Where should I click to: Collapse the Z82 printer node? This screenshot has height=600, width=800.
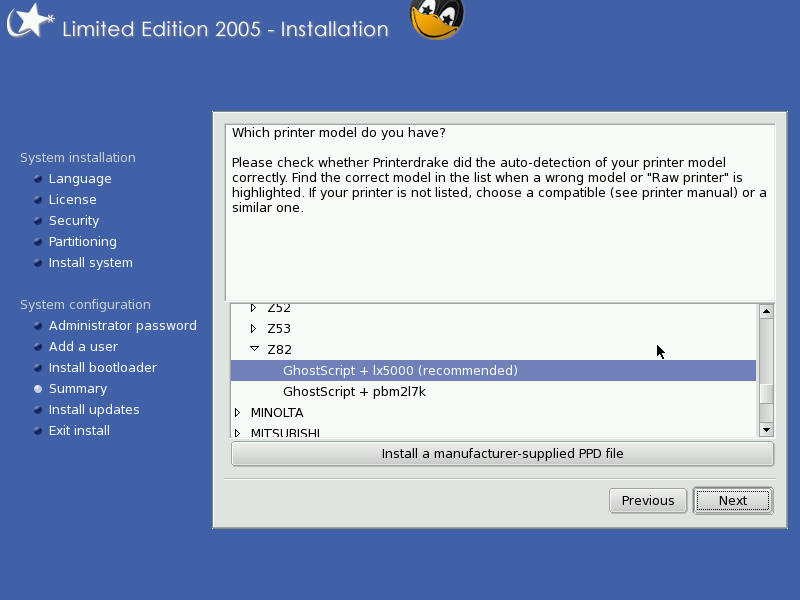point(254,349)
